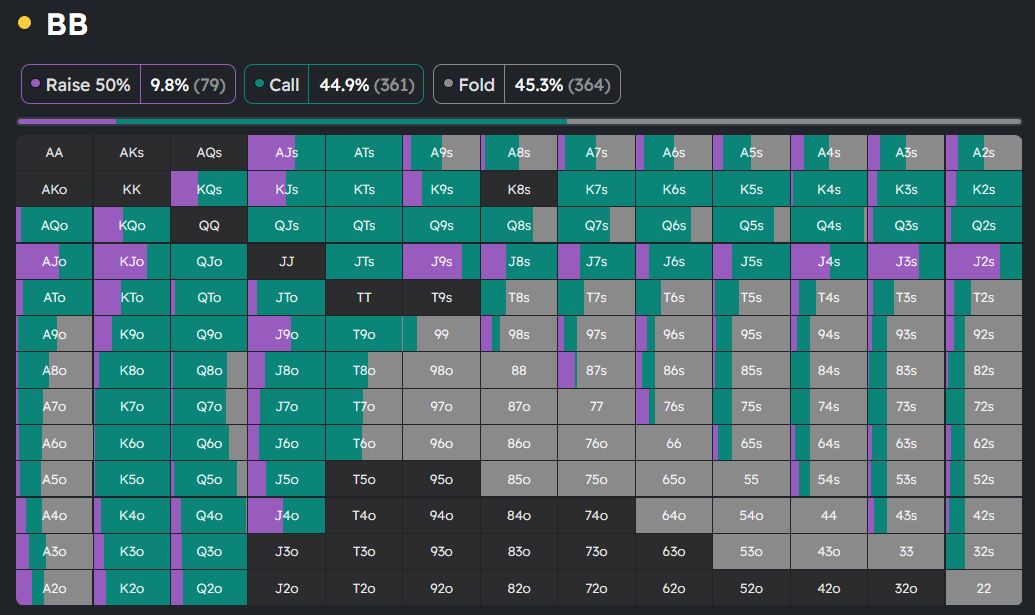
Task: Select the AJs hand cell
Action: [x=286, y=153]
